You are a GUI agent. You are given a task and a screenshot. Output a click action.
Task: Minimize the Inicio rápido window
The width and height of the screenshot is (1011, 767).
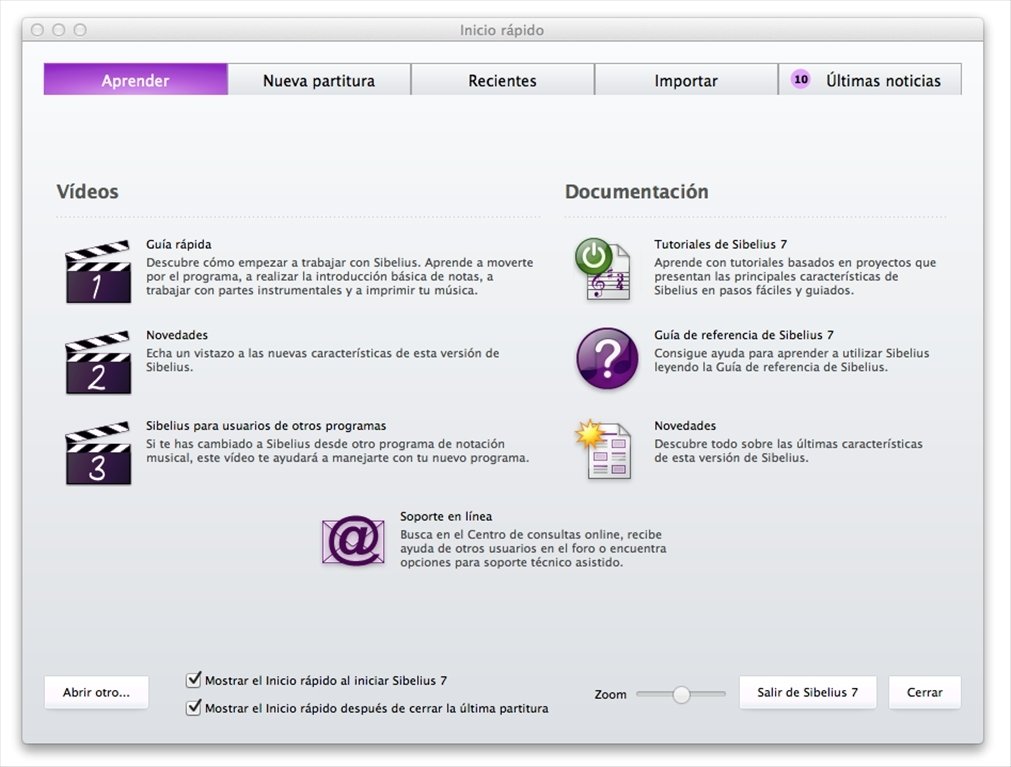click(59, 30)
